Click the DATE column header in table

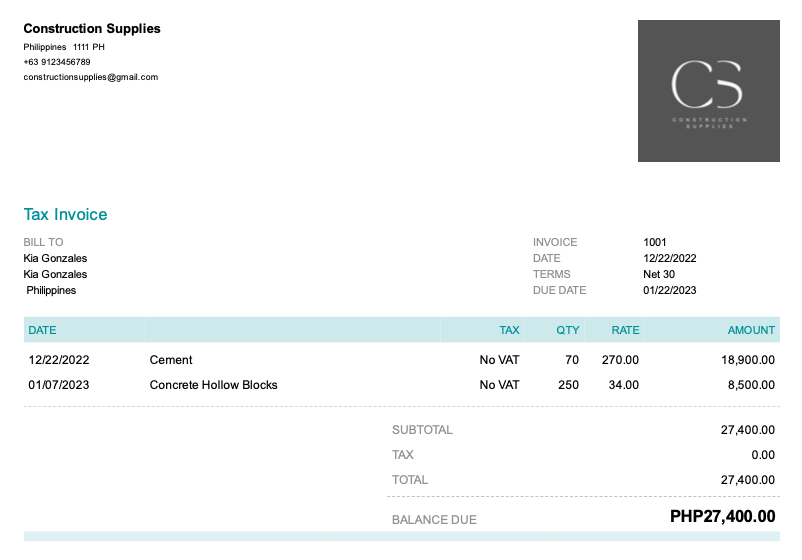tap(42, 330)
